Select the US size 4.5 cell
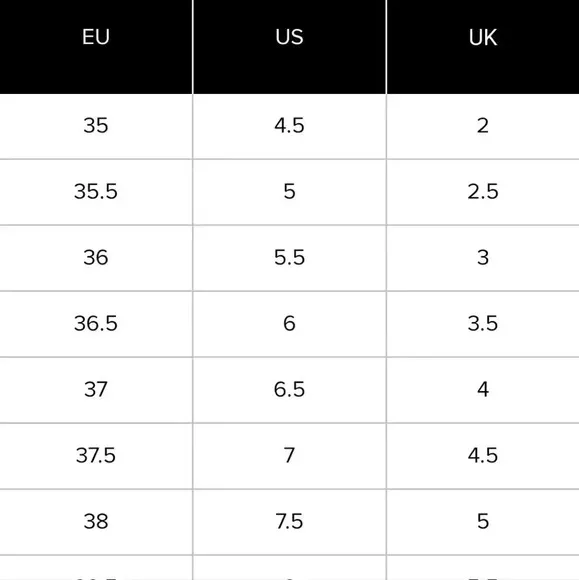Viewport: 579px width, 580px height. pyautogui.click(x=289, y=125)
